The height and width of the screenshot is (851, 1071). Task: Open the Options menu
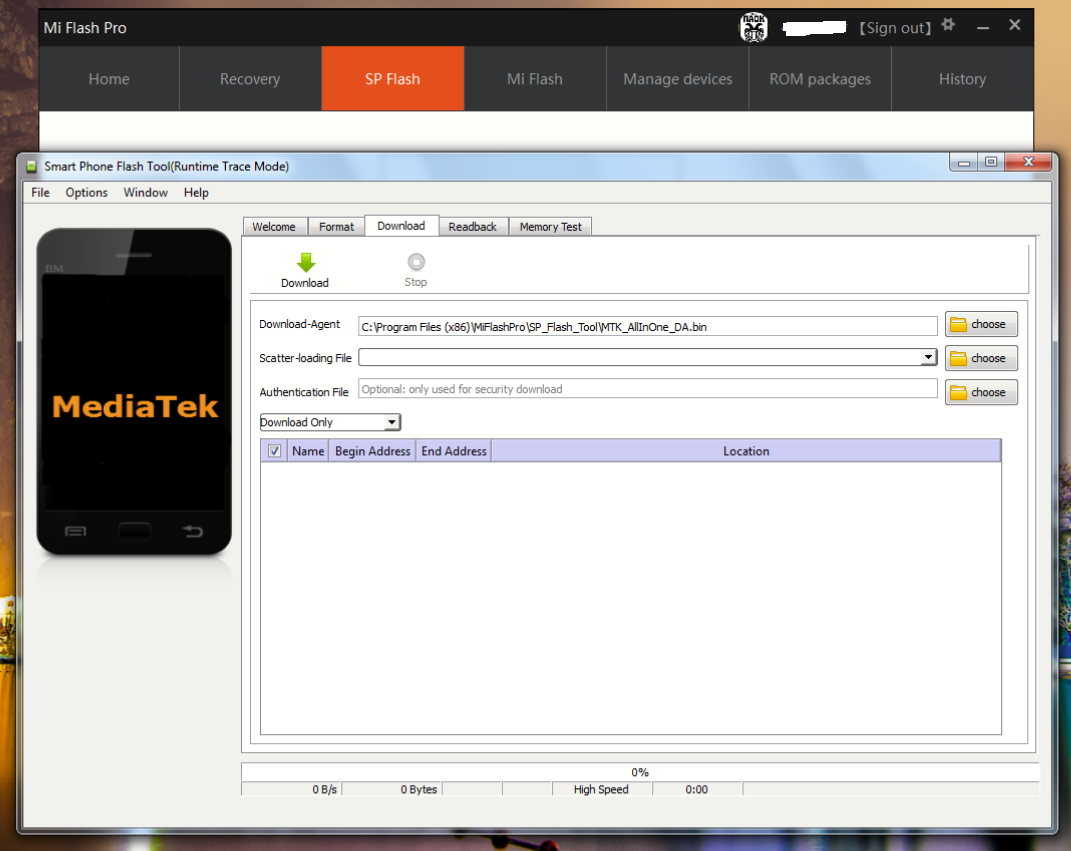[x=87, y=193]
